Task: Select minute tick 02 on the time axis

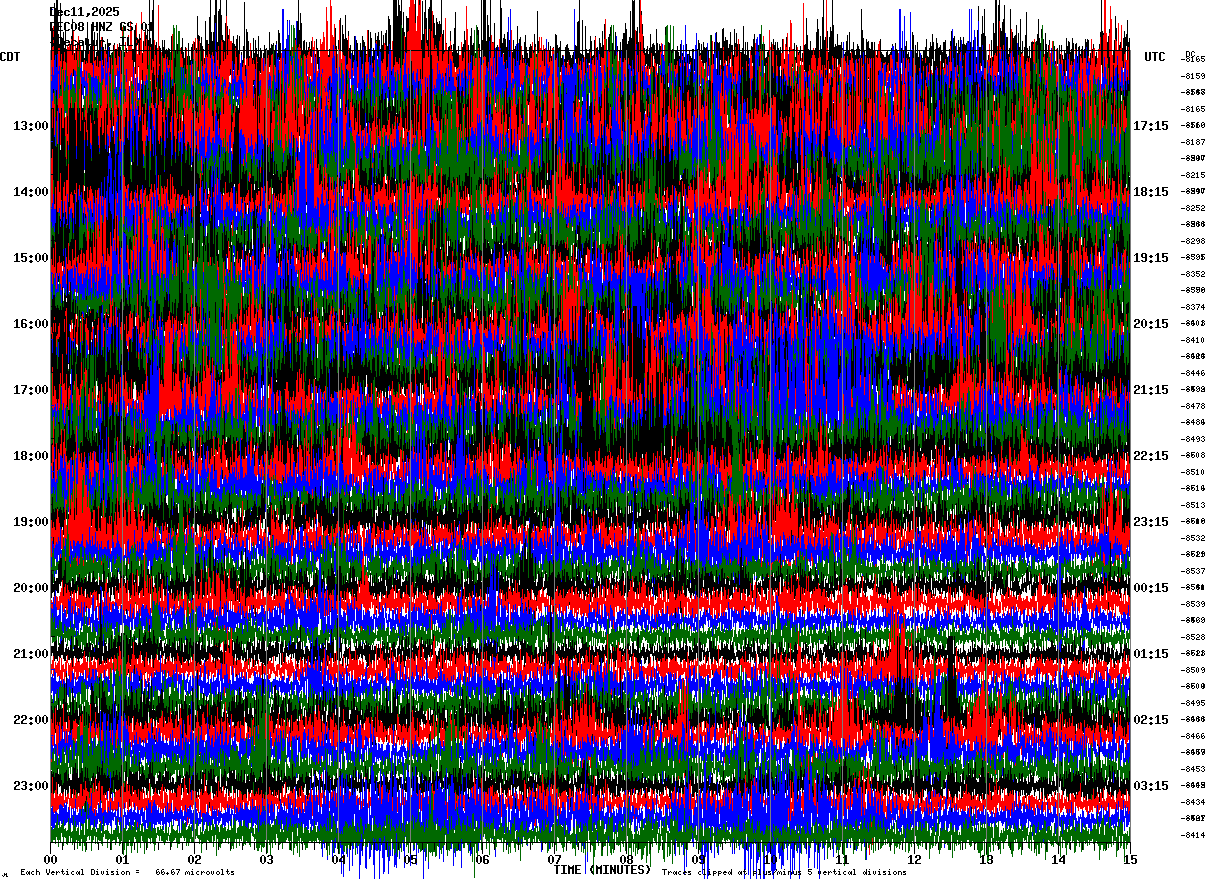Action: [195, 859]
